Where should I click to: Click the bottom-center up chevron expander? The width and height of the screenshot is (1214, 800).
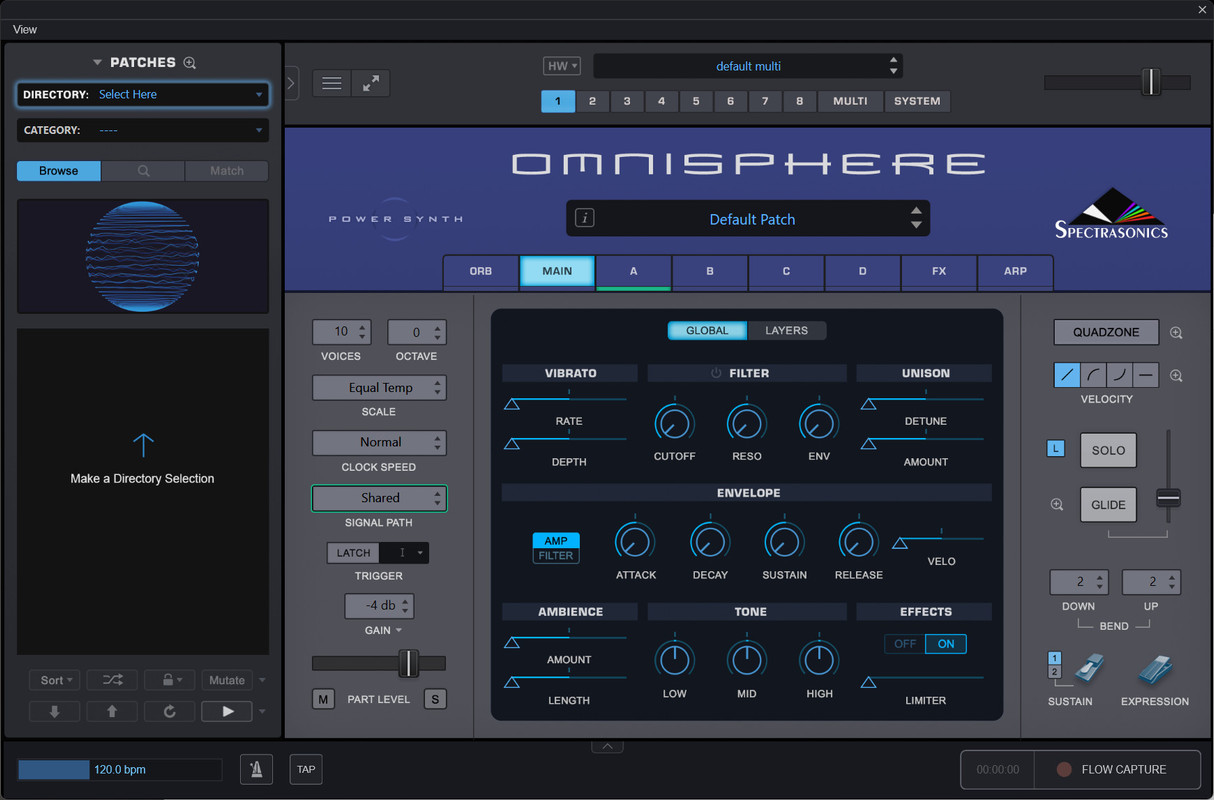[607, 746]
